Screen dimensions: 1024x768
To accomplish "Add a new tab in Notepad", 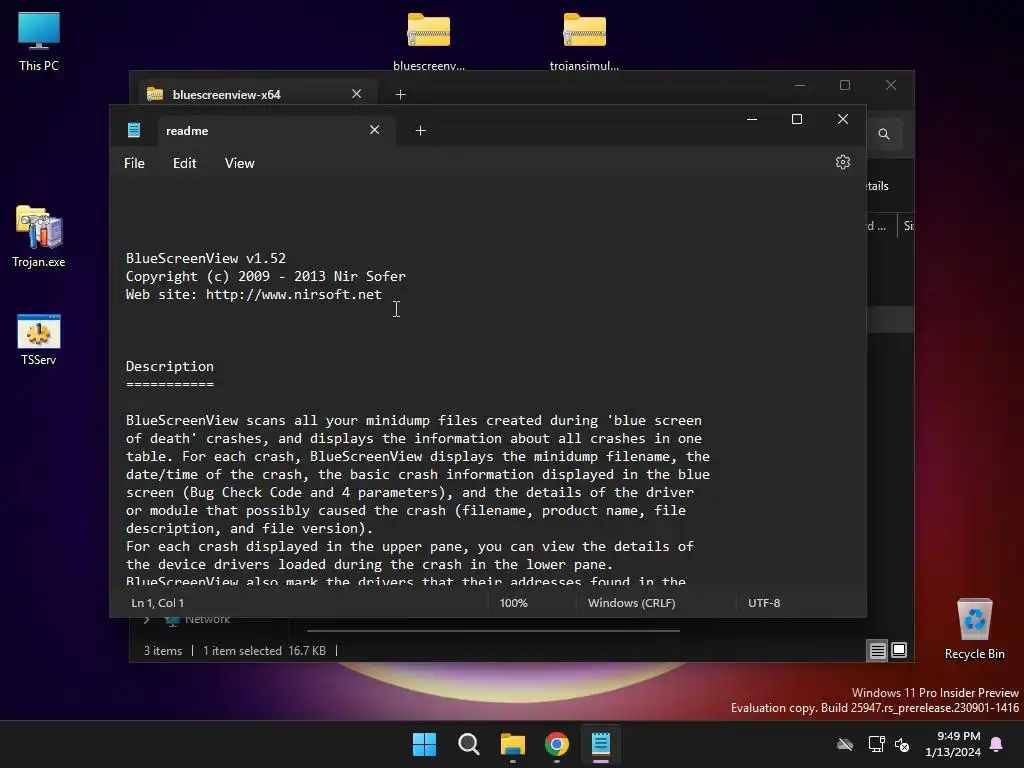I will pos(421,131).
